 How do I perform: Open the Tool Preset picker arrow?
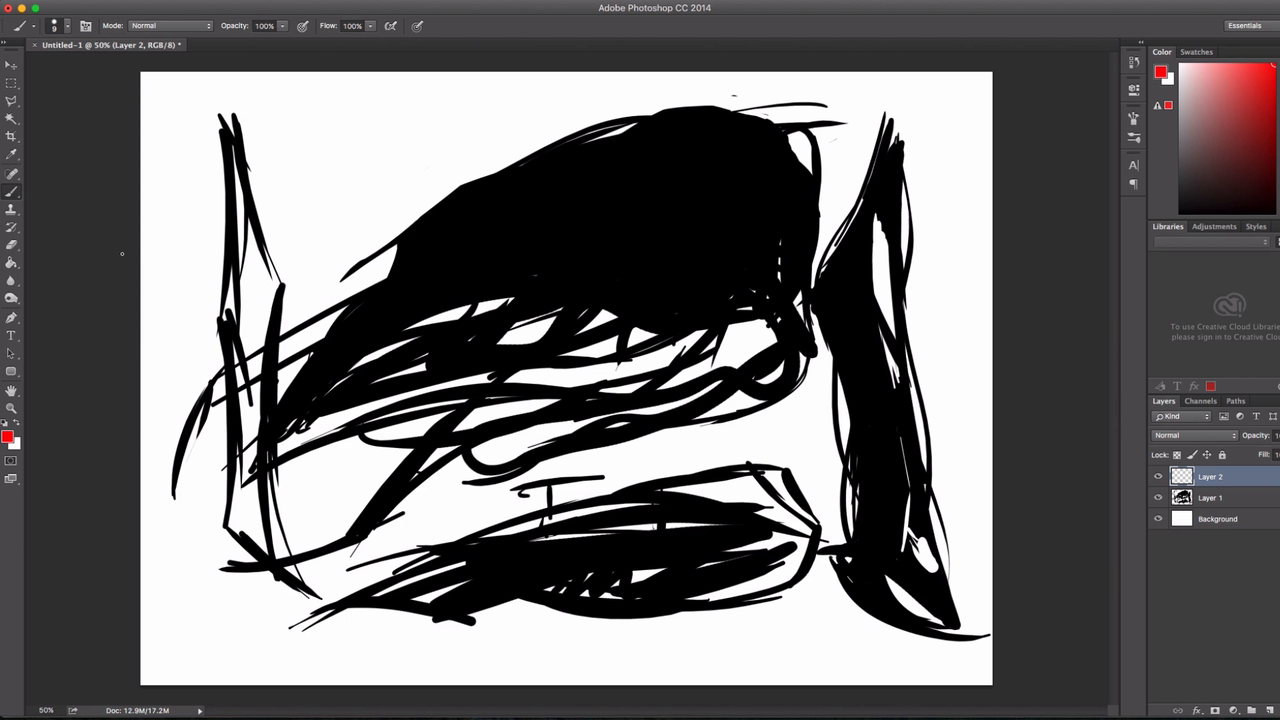click(33, 26)
